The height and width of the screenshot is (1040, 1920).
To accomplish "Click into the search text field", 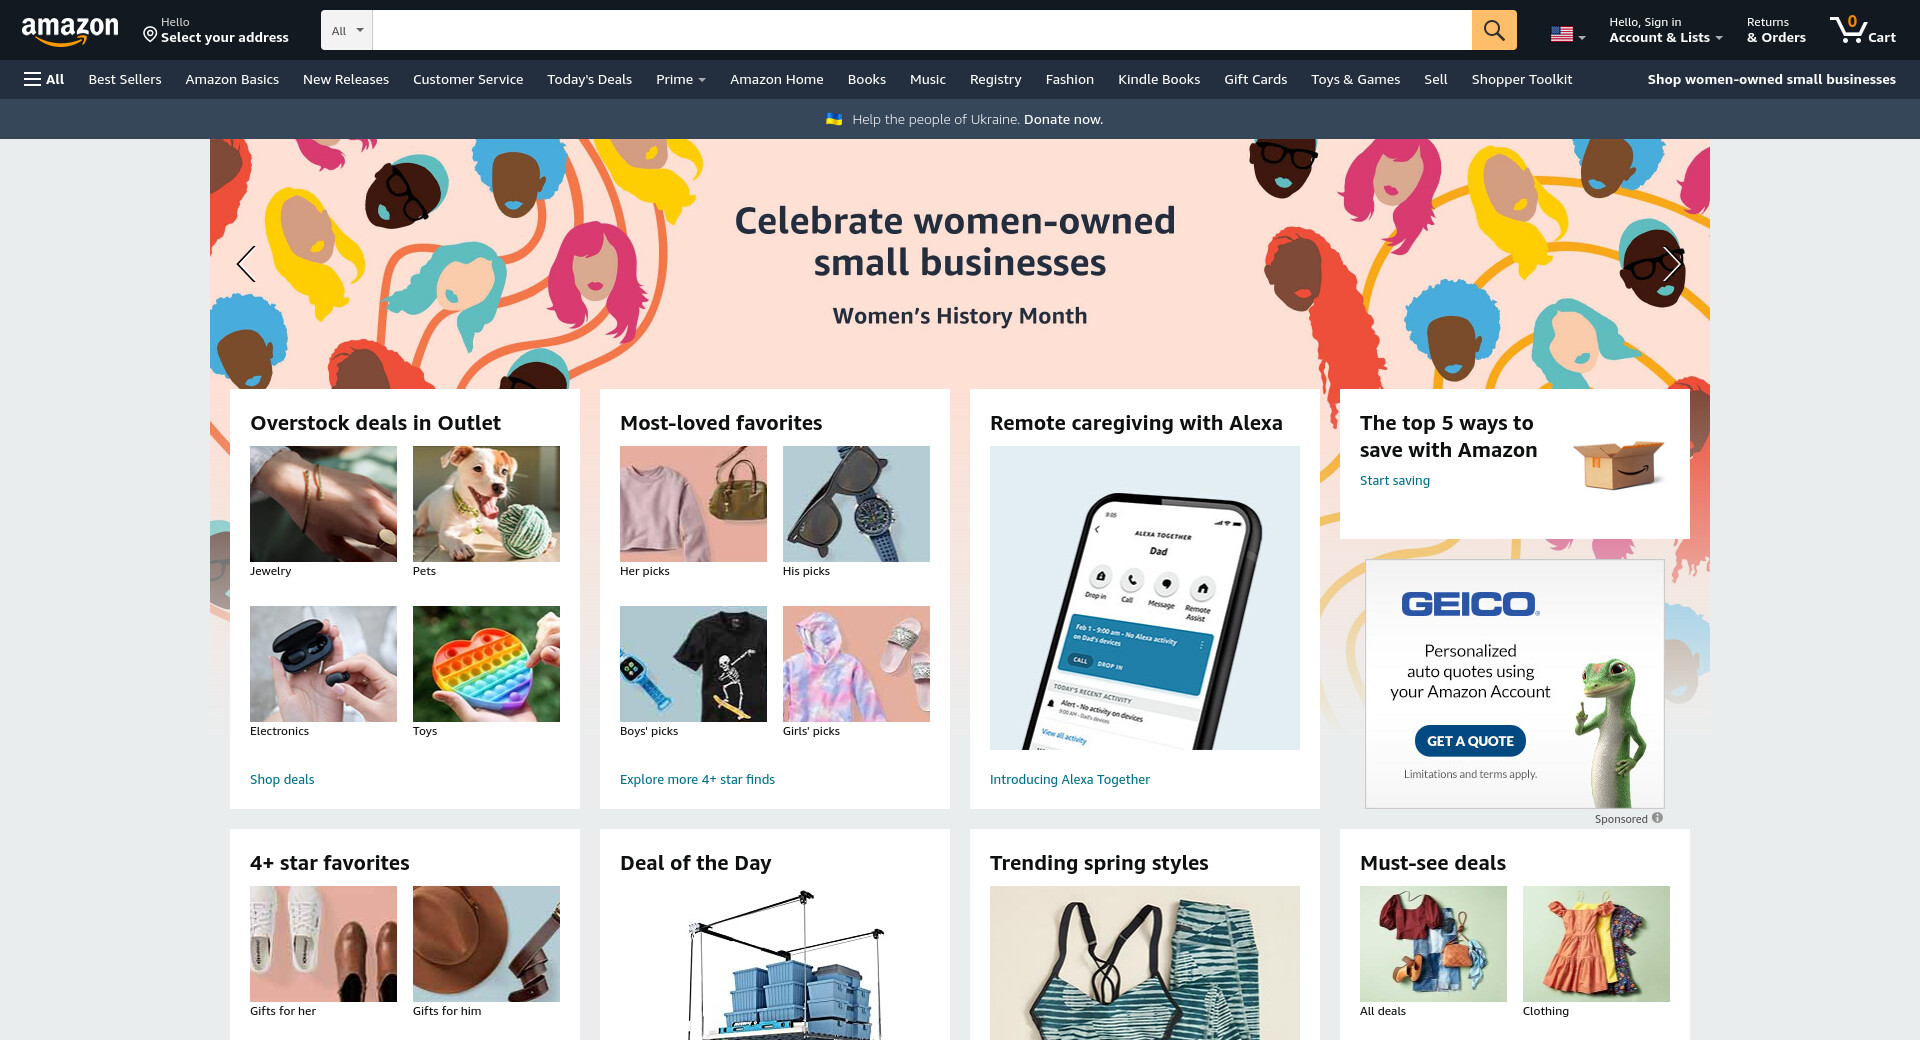I will pos(922,30).
